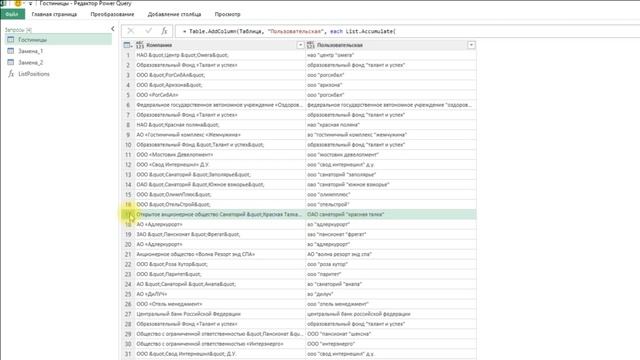
Task: Open the table menu icon in grid corner
Action: 128,45
